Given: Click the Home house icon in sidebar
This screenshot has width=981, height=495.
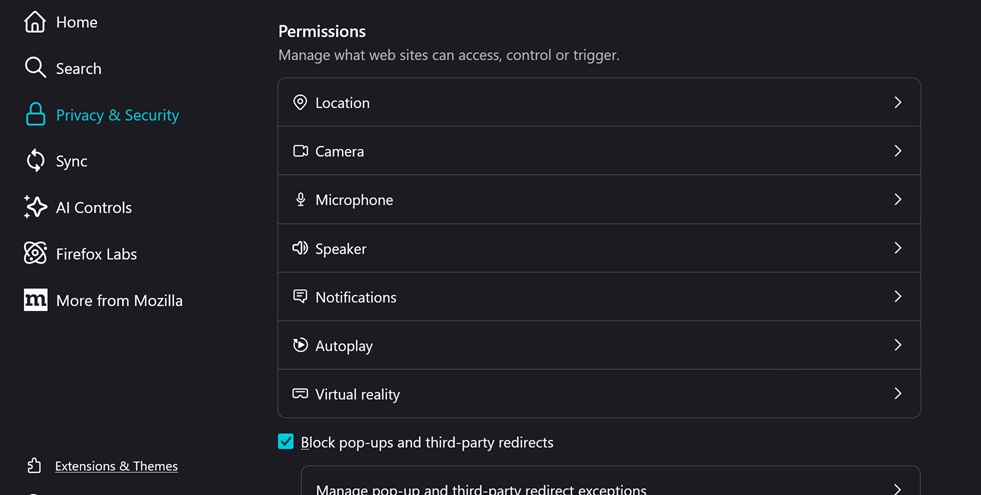Looking at the screenshot, I should pos(35,22).
